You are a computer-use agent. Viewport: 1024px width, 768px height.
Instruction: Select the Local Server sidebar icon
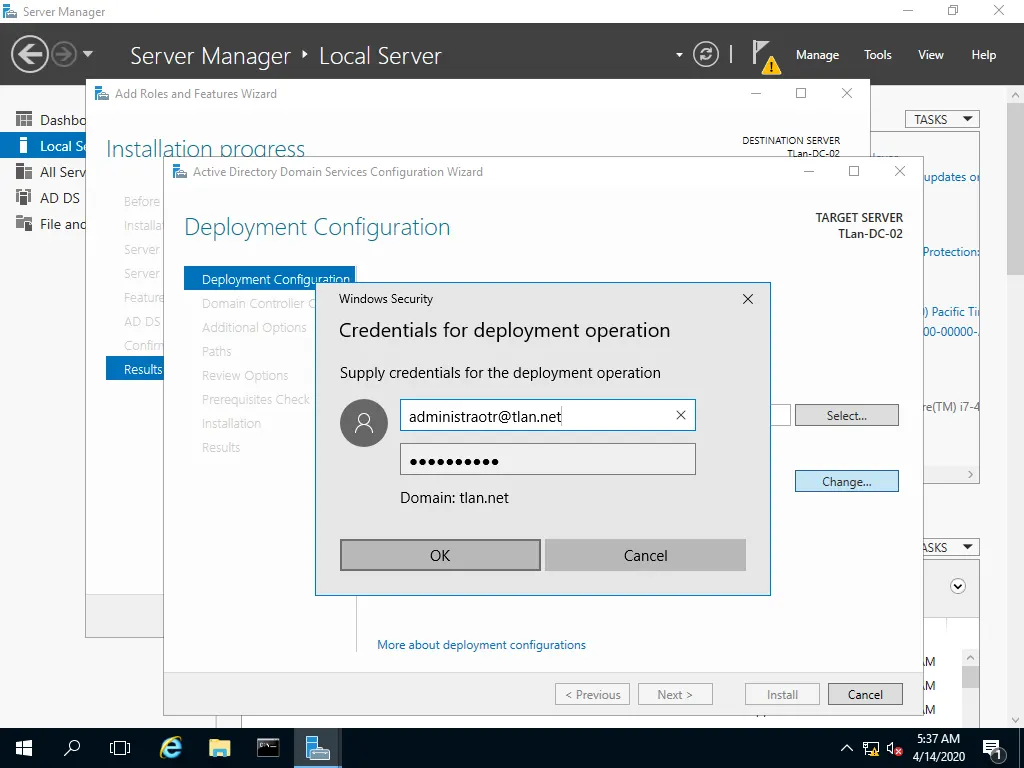[x=24, y=145]
